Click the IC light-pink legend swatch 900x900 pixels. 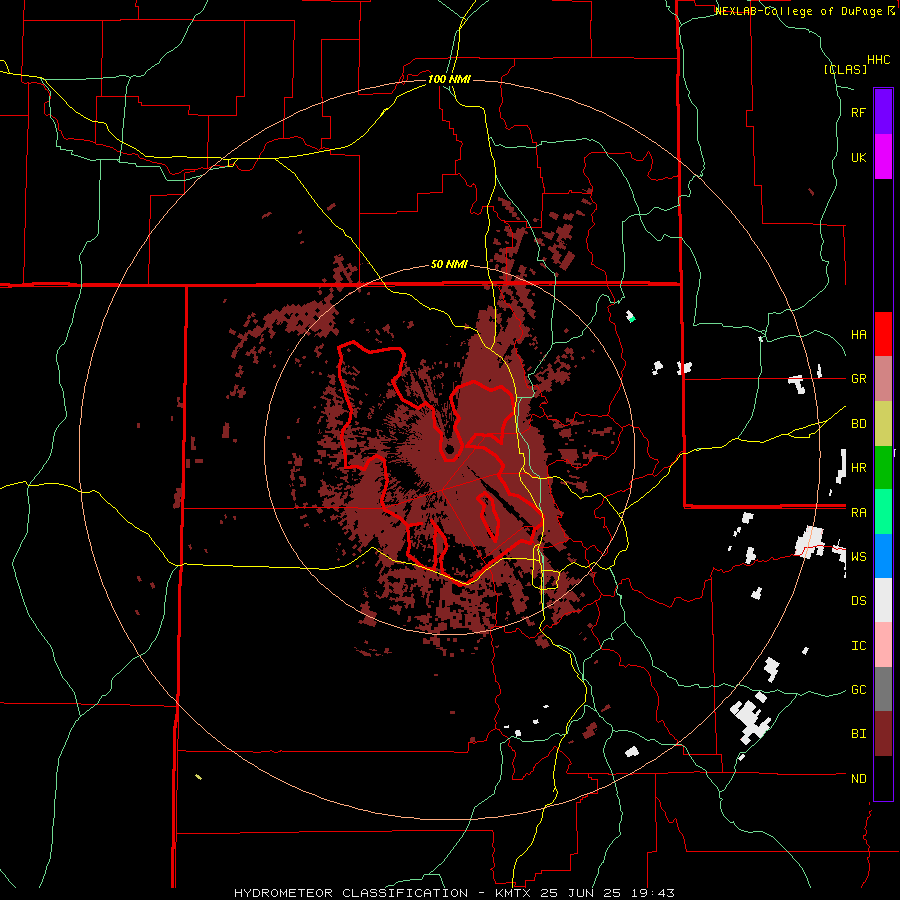883,645
